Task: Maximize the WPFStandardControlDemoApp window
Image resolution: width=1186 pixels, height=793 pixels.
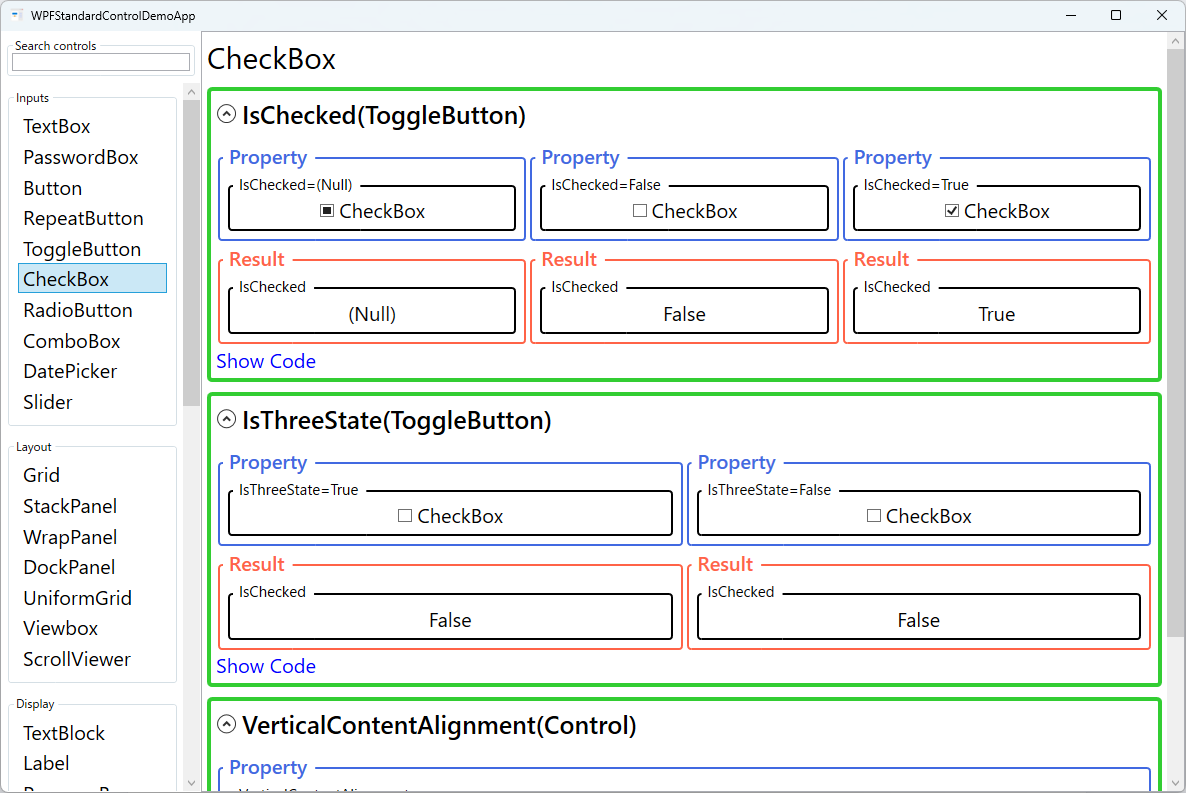Action: [1116, 15]
